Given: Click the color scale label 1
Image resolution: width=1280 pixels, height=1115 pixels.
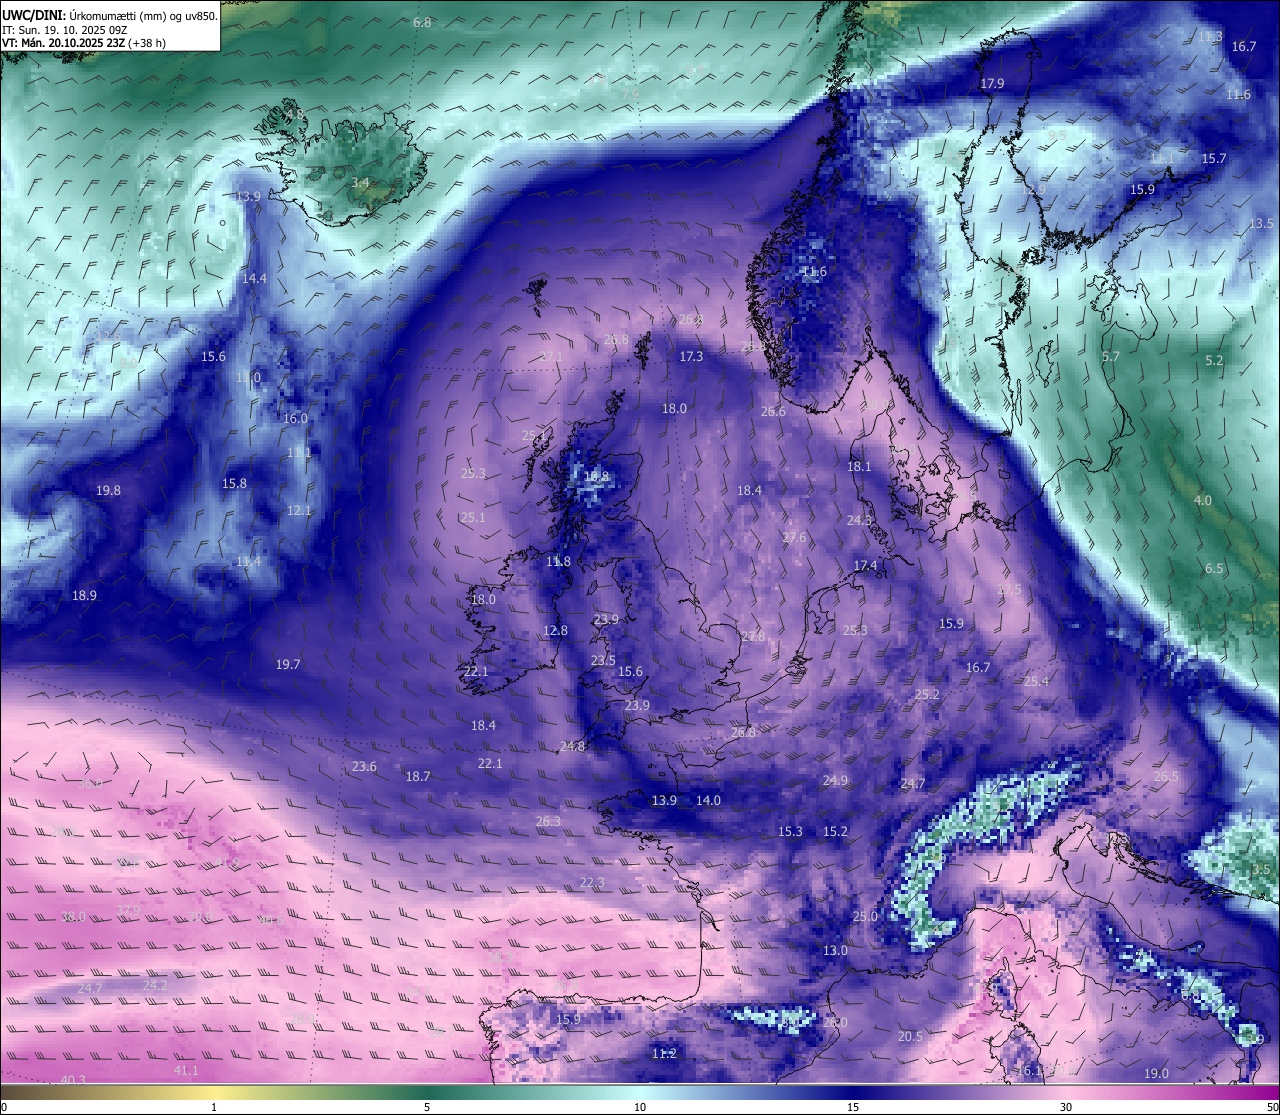Looking at the screenshot, I should click(x=214, y=1107).
